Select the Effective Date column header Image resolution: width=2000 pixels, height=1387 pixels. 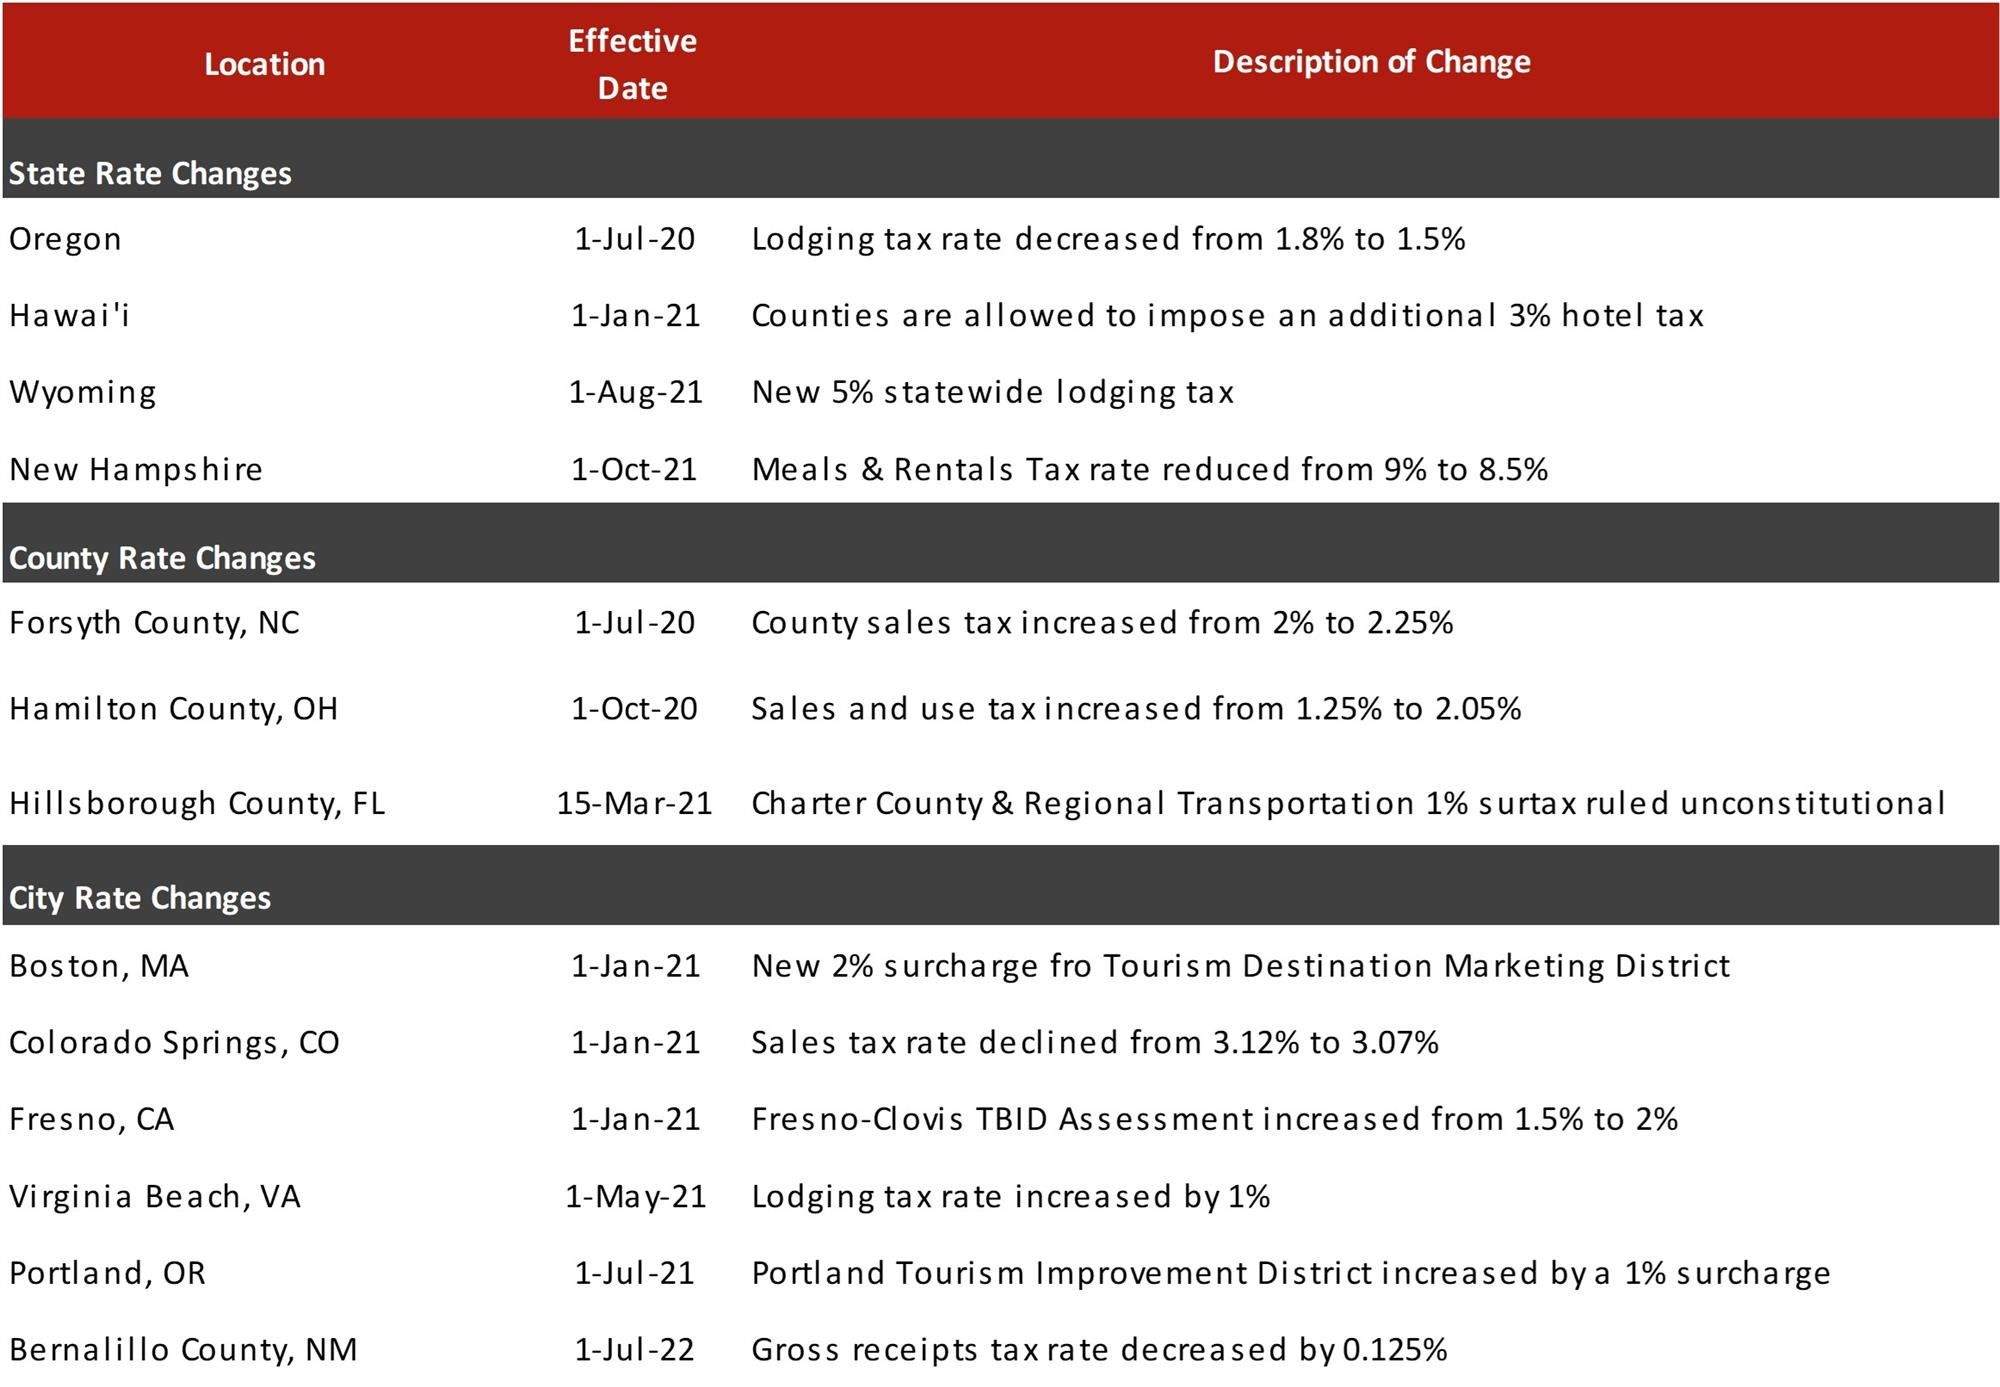click(x=632, y=64)
